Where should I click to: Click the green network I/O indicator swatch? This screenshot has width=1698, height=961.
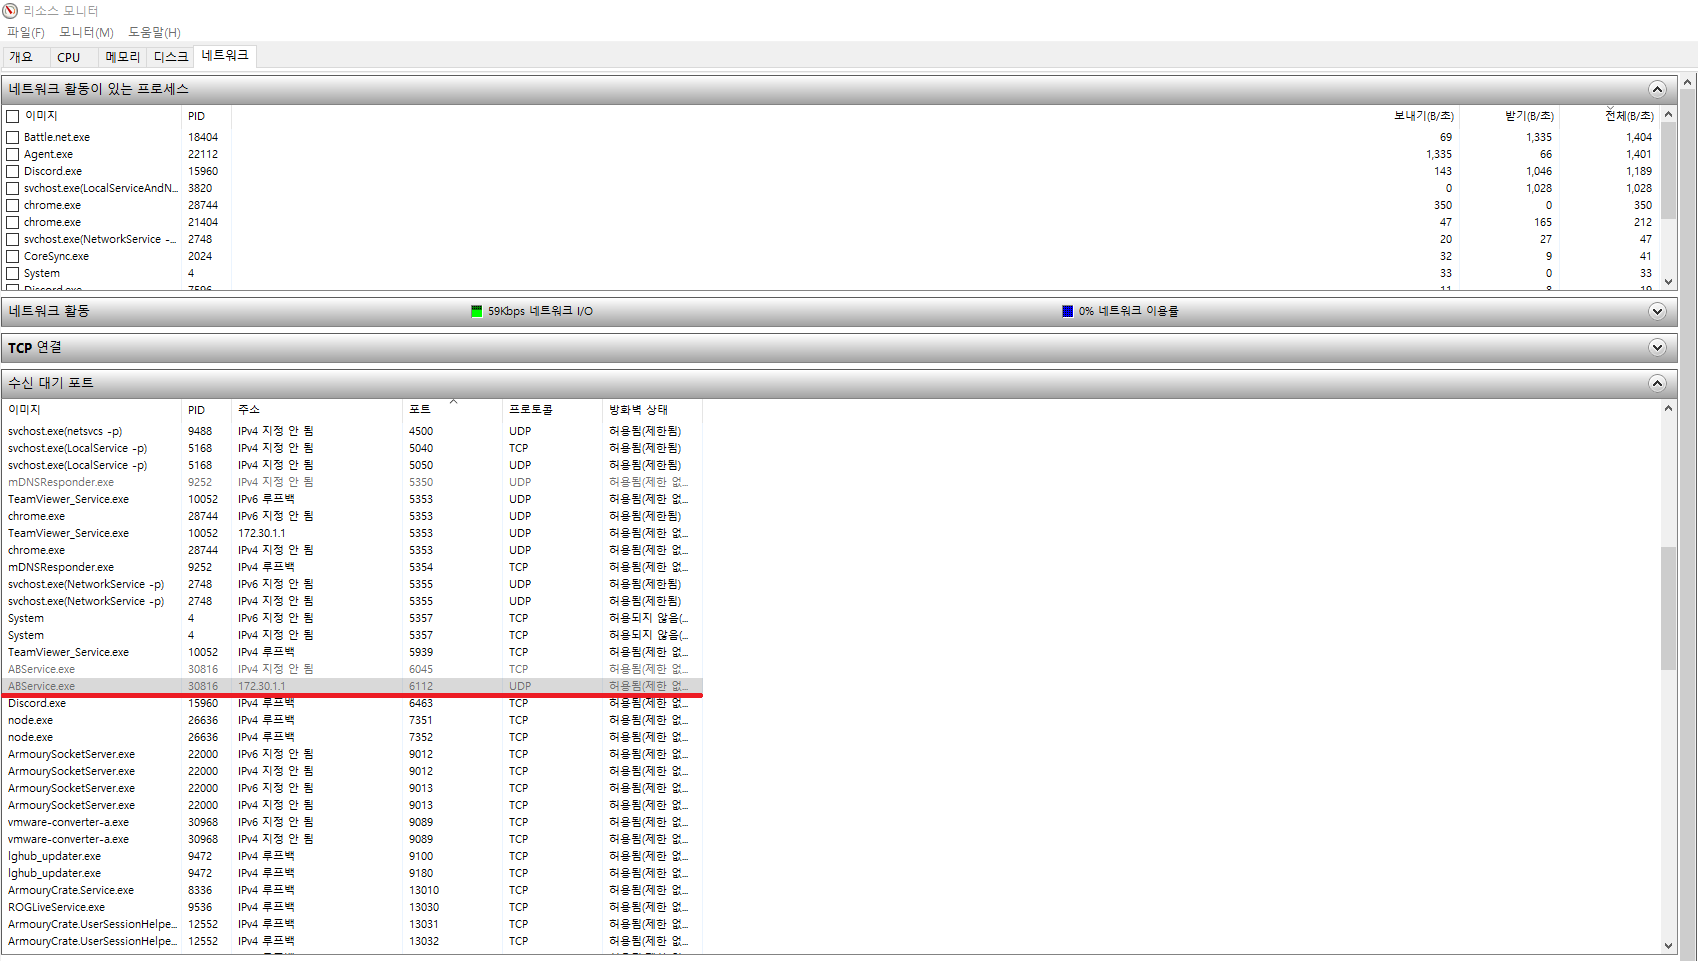tap(477, 311)
